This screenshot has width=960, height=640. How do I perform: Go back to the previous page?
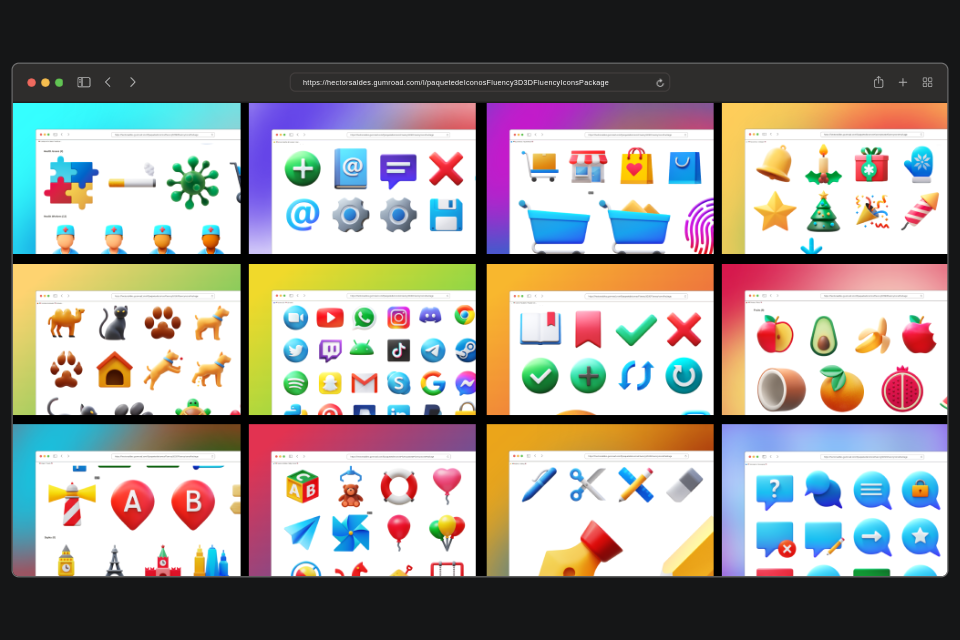pos(108,82)
